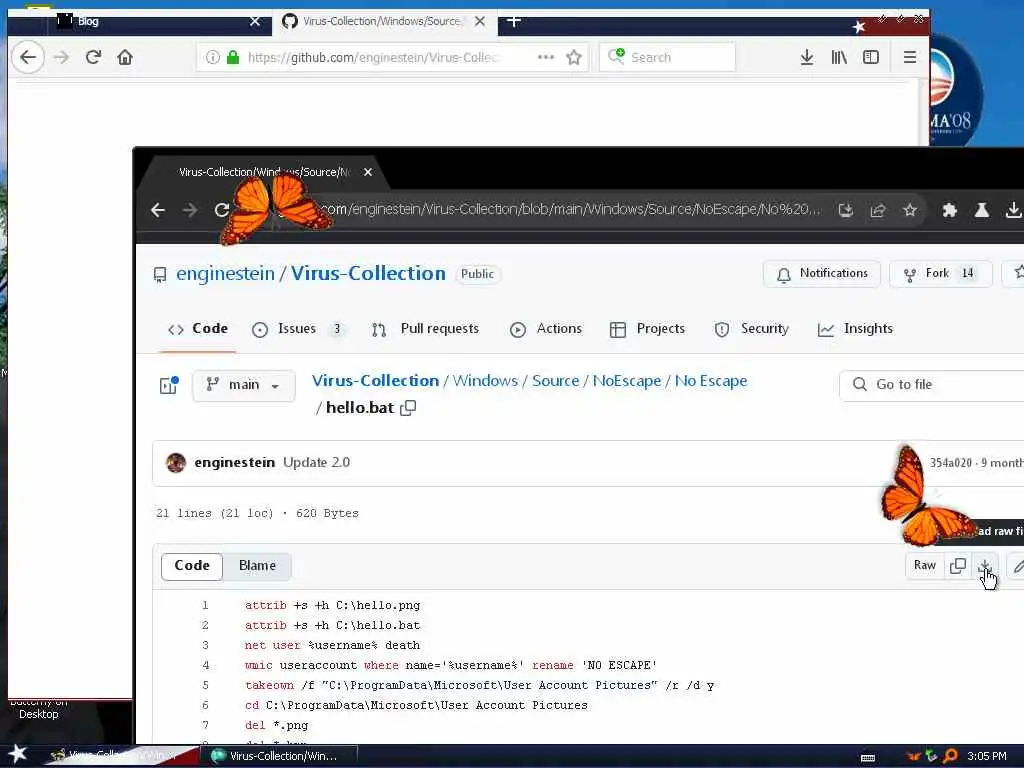1024x768 pixels.
Task: Click the NoEscape breadcrumb link
Action: point(627,381)
